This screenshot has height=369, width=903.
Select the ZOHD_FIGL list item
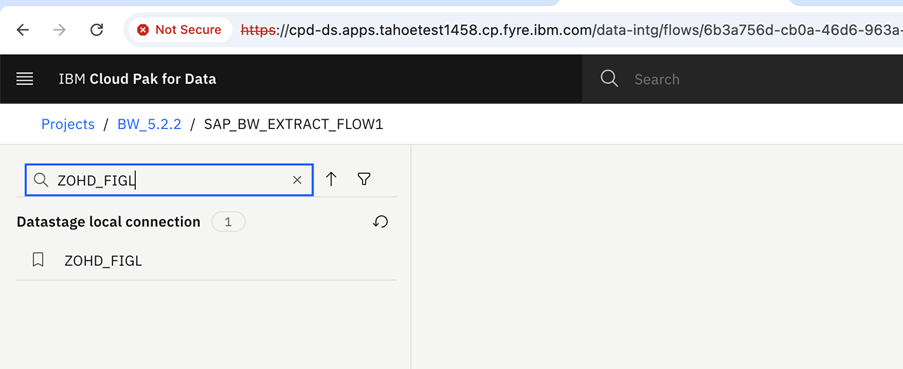[206, 261]
